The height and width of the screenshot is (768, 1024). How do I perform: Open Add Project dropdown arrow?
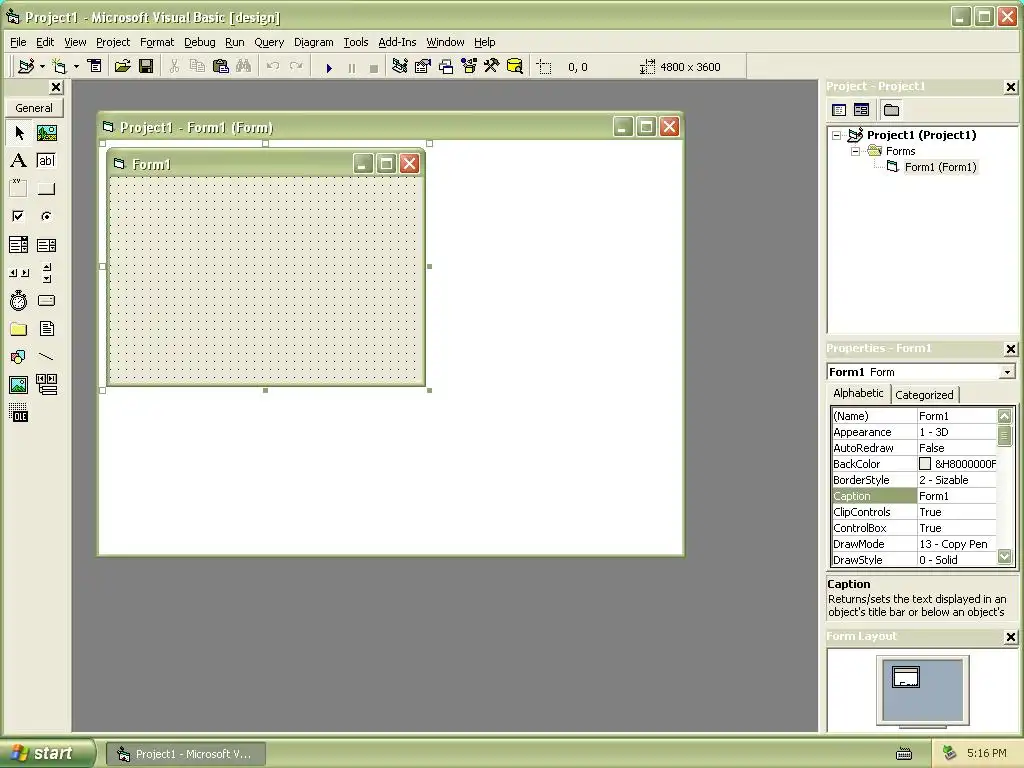[42, 67]
